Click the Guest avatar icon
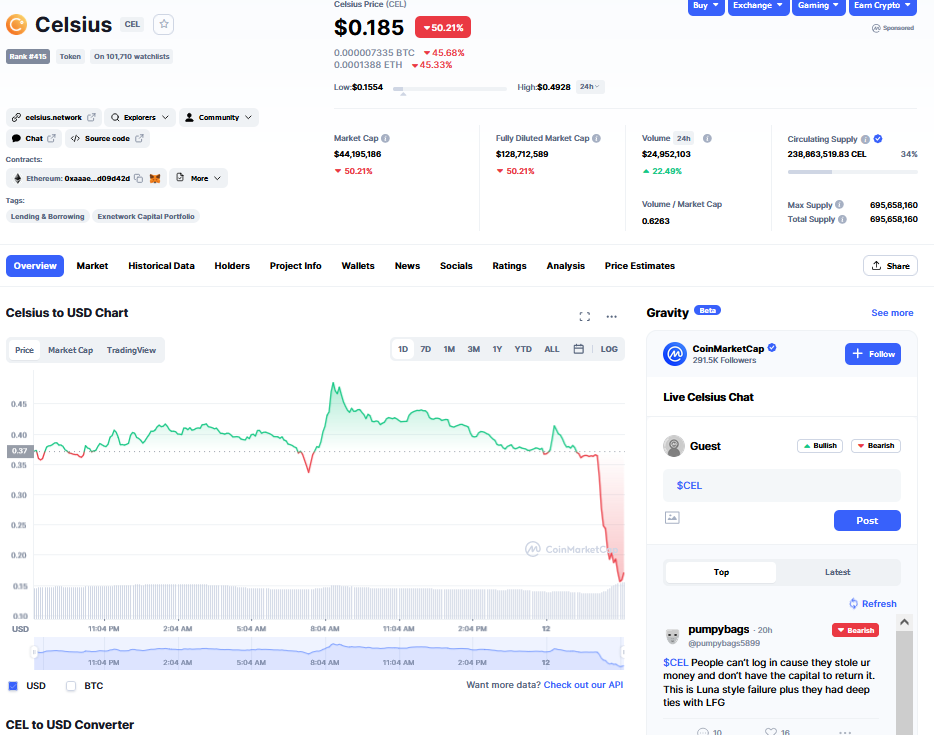Viewport: 934px width, 735px height. click(674, 446)
